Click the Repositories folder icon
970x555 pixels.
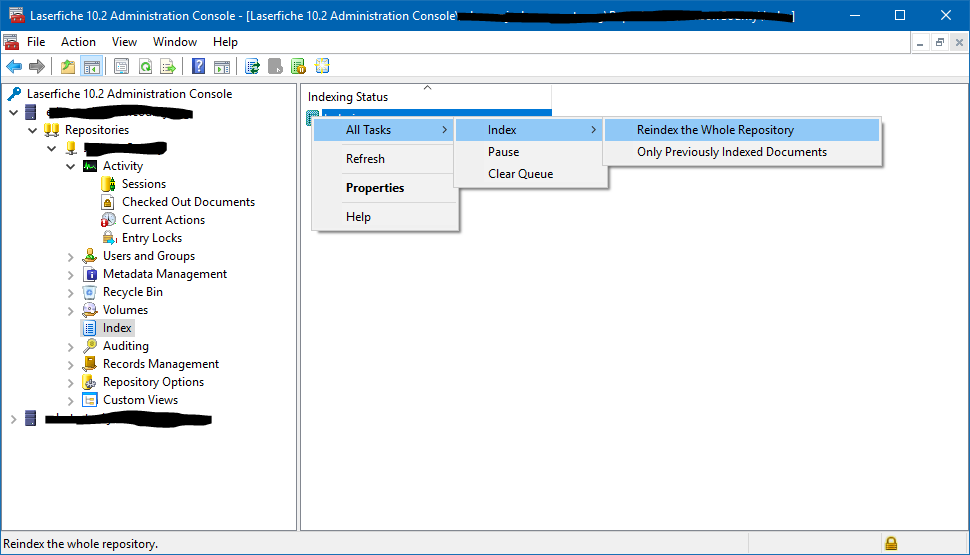point(51,130)
